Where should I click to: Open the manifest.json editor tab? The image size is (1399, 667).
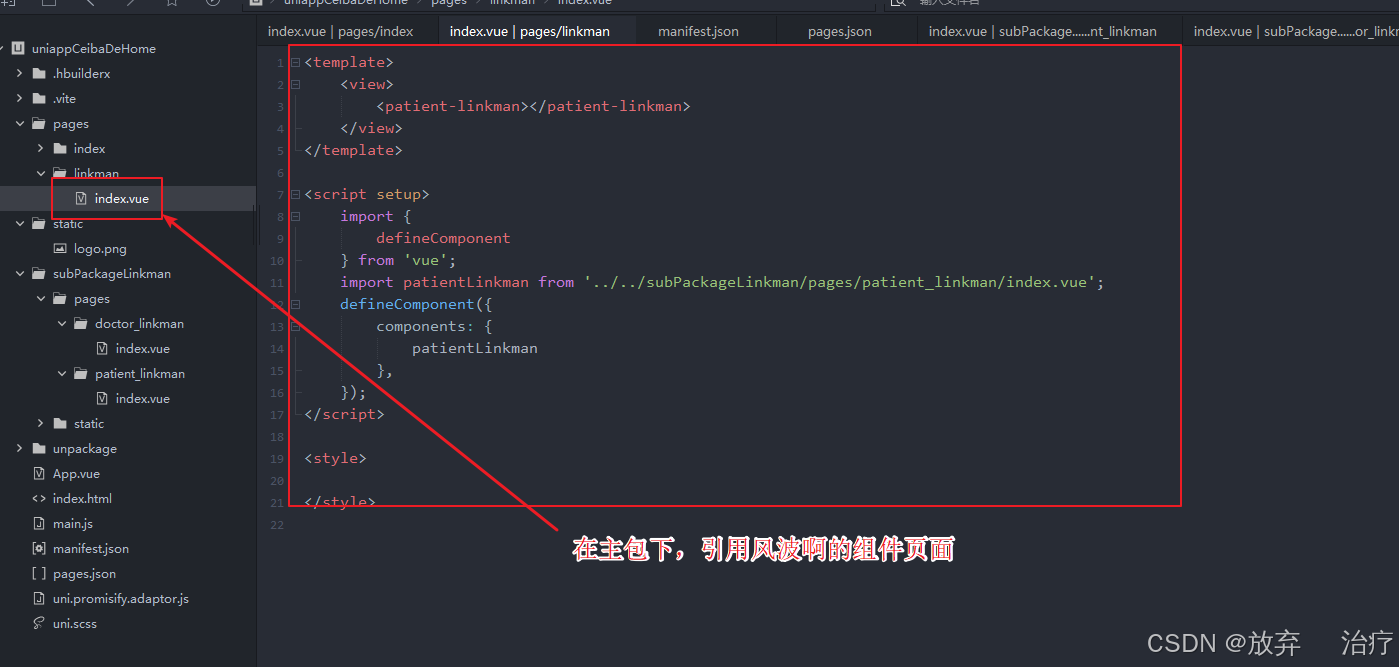698,31
